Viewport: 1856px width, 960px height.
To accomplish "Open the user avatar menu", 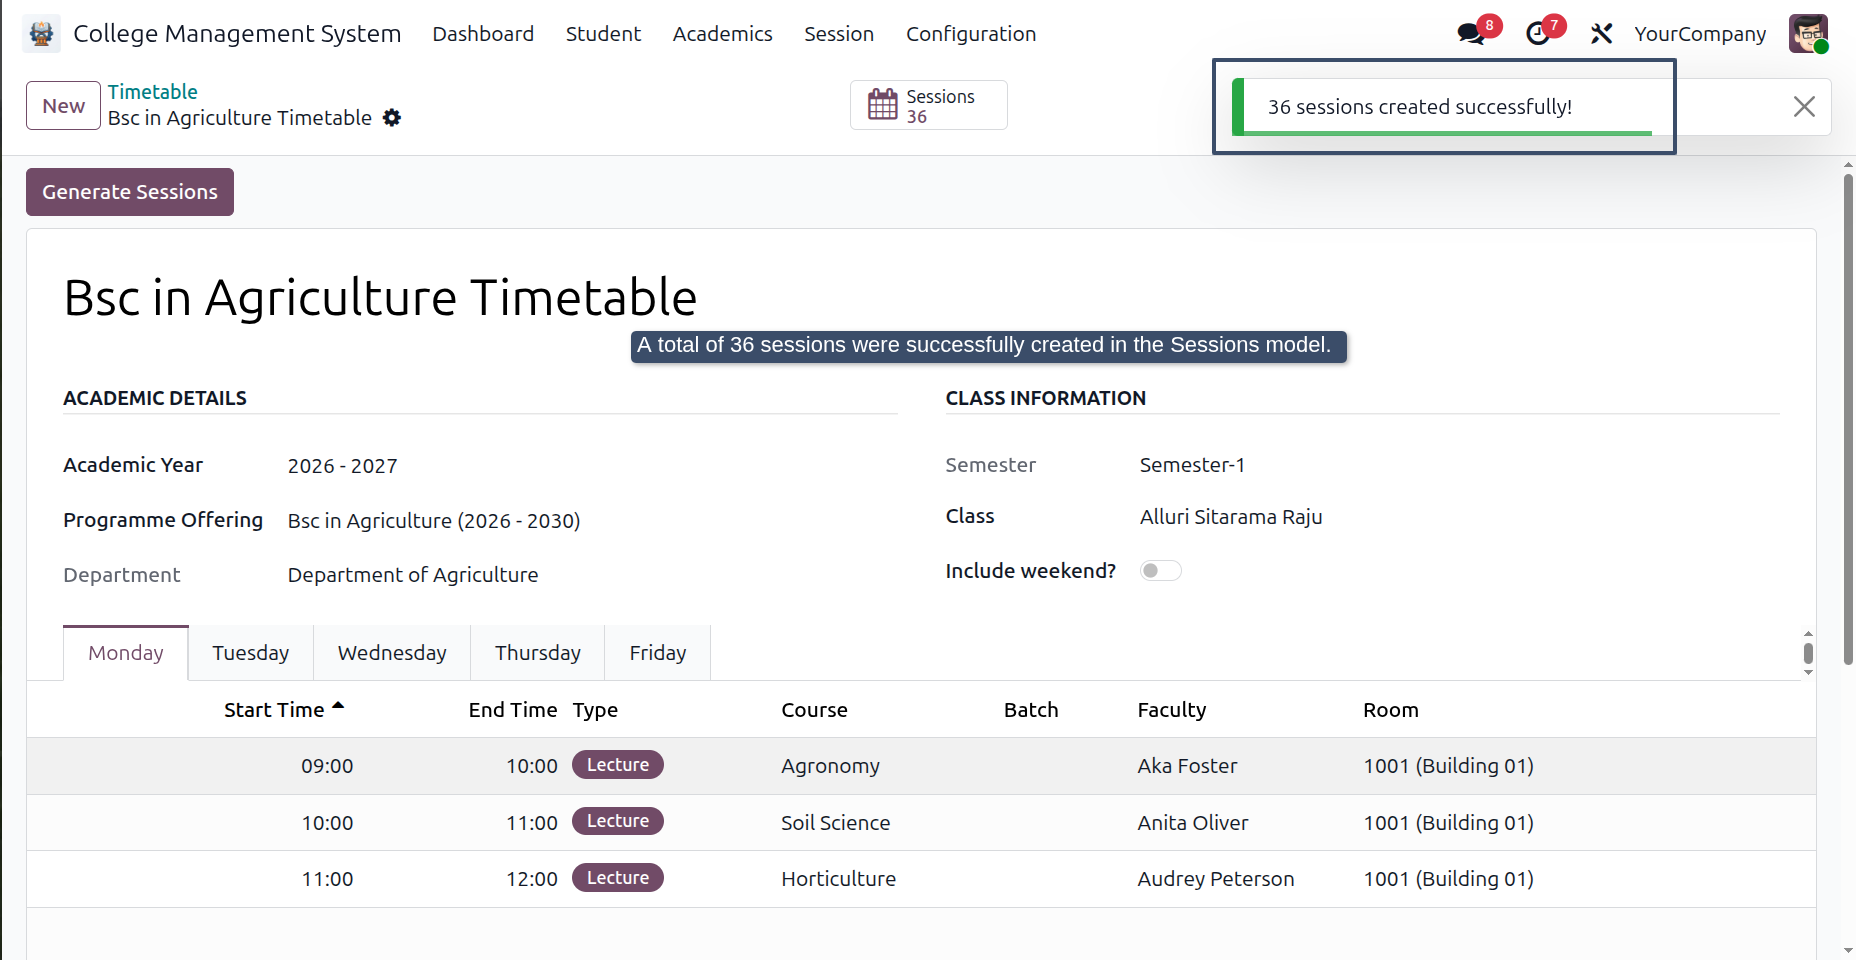I will click(x=1808, y=34).
